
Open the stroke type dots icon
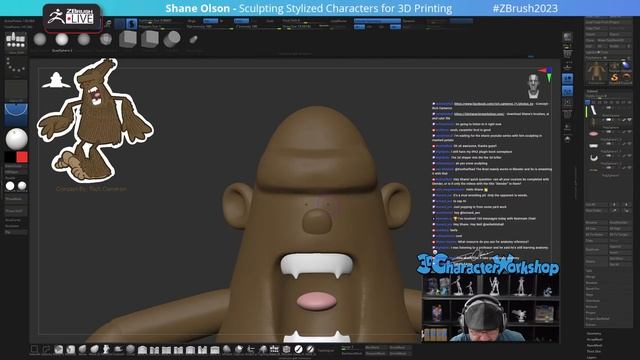click(x=16, y=65)
